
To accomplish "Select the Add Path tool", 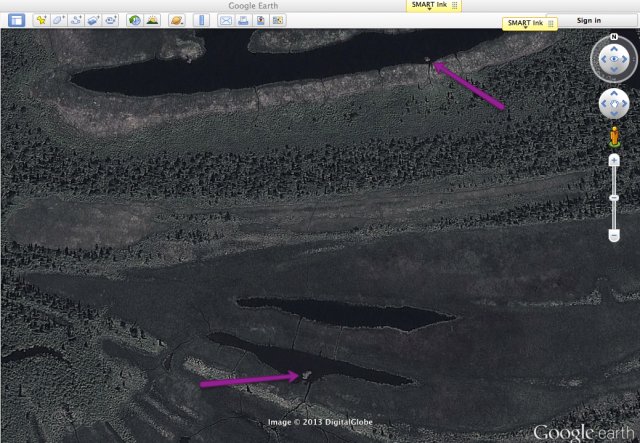I will pos(76,20).
